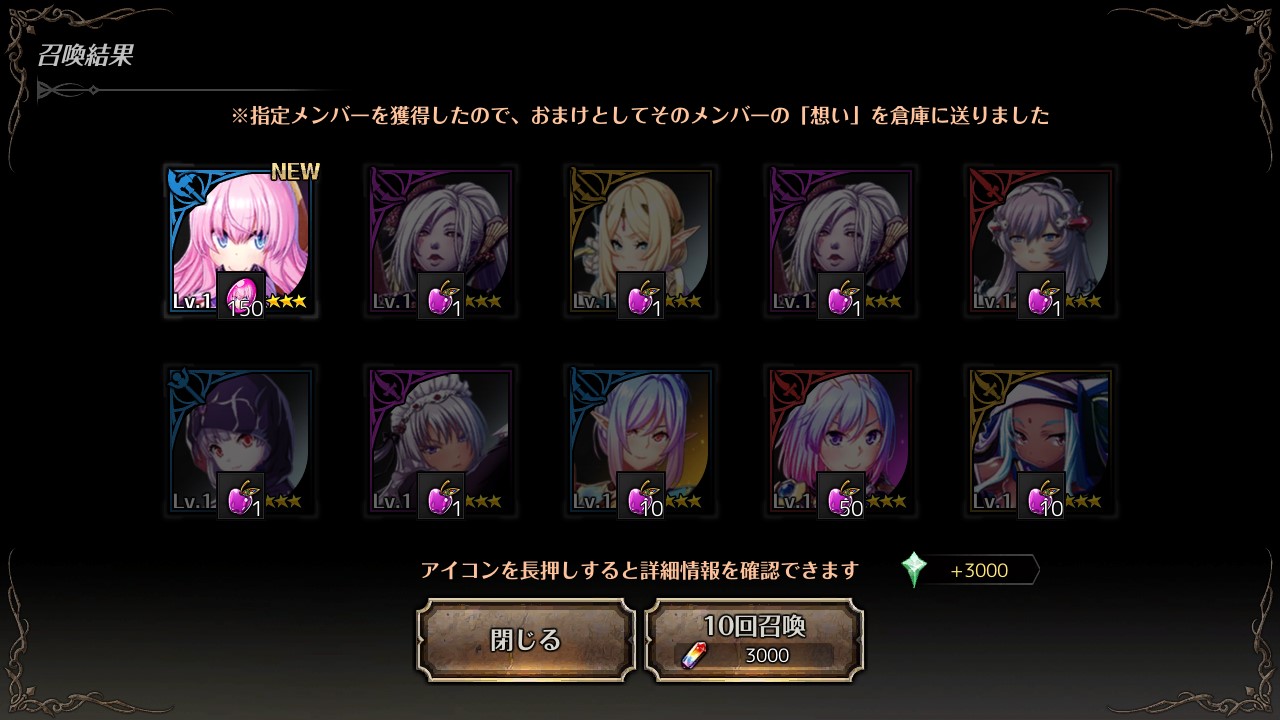Tap the +3000 crystal reward counter
This screenshot has height=720, width=1280.
click(x=979, y=570)
